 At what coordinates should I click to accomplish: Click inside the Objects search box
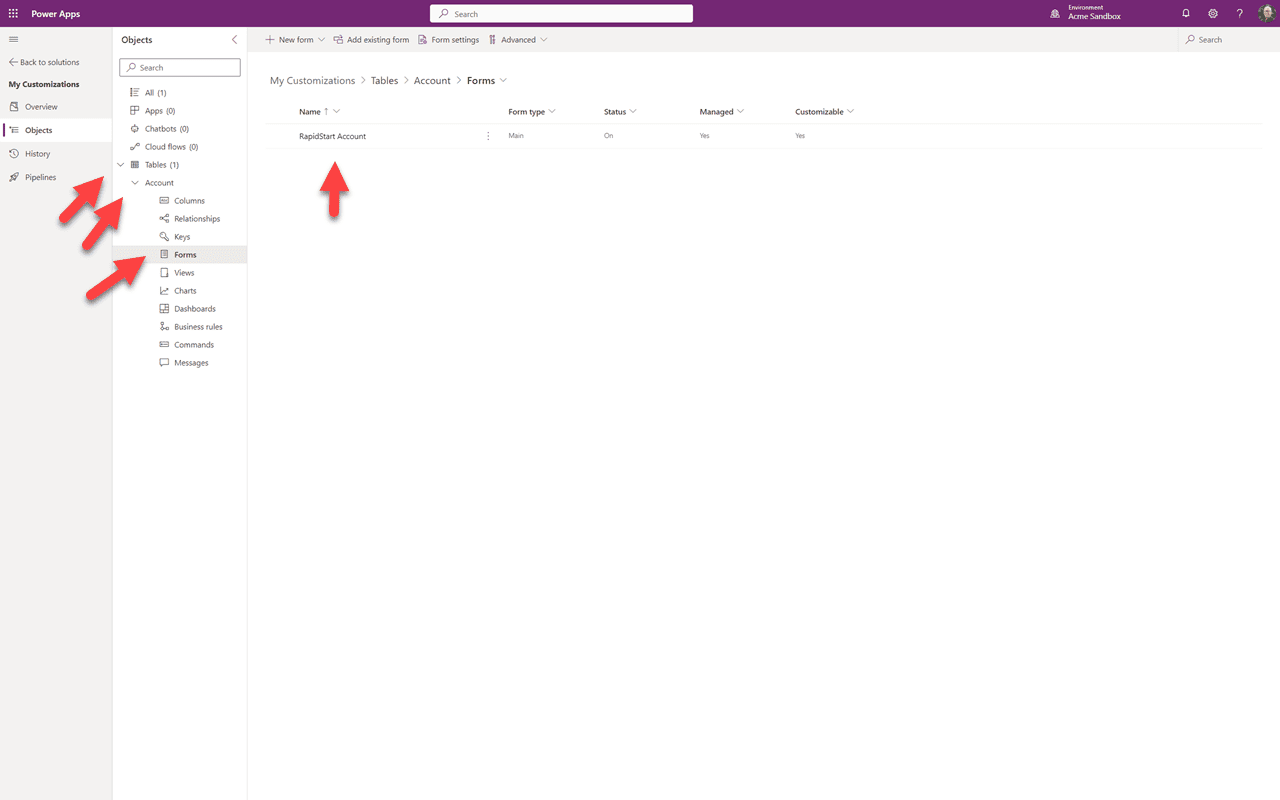[180, 67]
